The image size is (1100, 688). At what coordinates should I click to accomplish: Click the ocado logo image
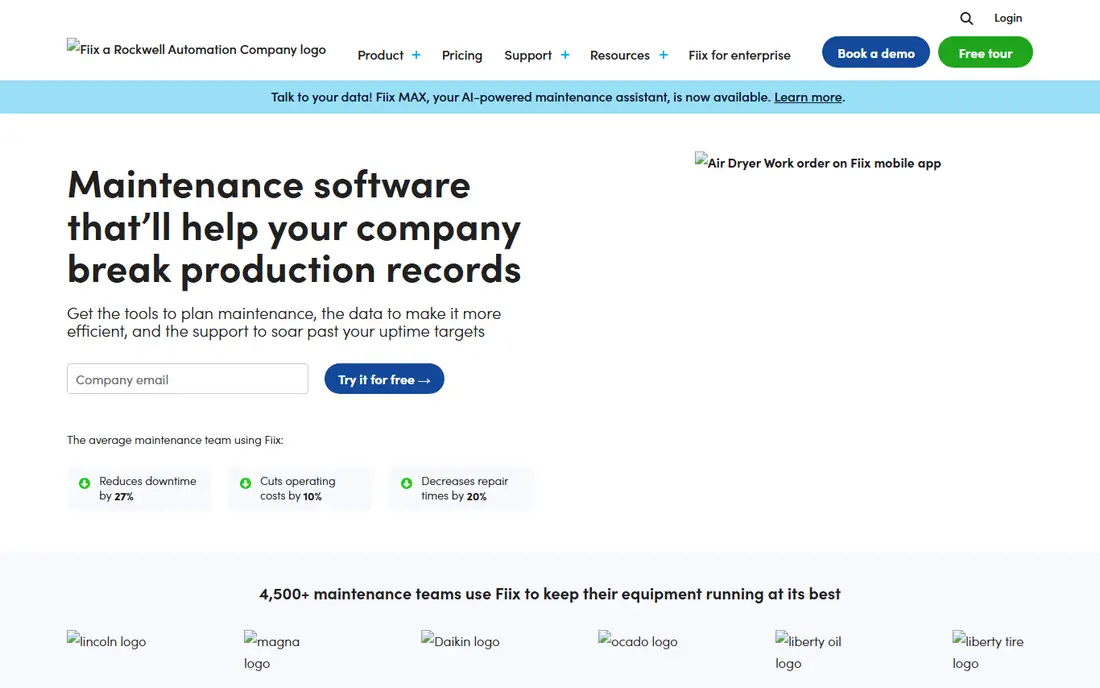[x=638, y=641]
